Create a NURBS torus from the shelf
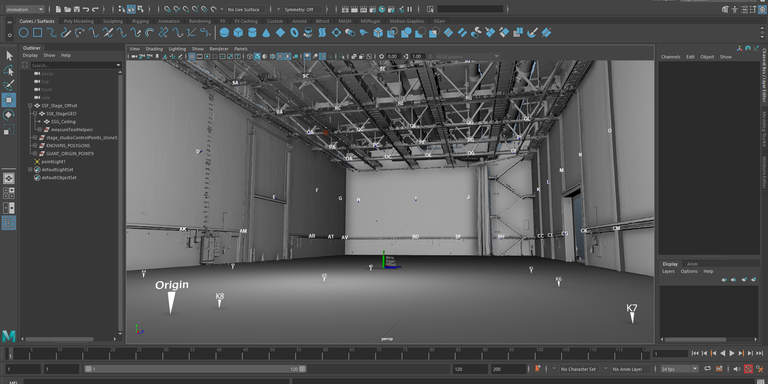Viewport: 768px width, 384px height. 294,33
